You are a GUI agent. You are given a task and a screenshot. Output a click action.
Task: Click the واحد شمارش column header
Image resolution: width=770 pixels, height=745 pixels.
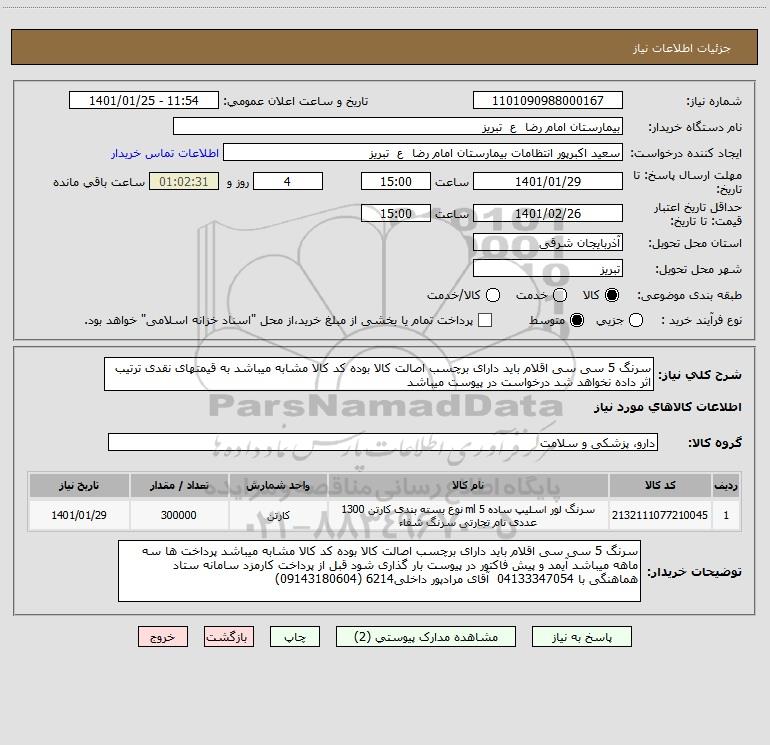tap(278, 485)
